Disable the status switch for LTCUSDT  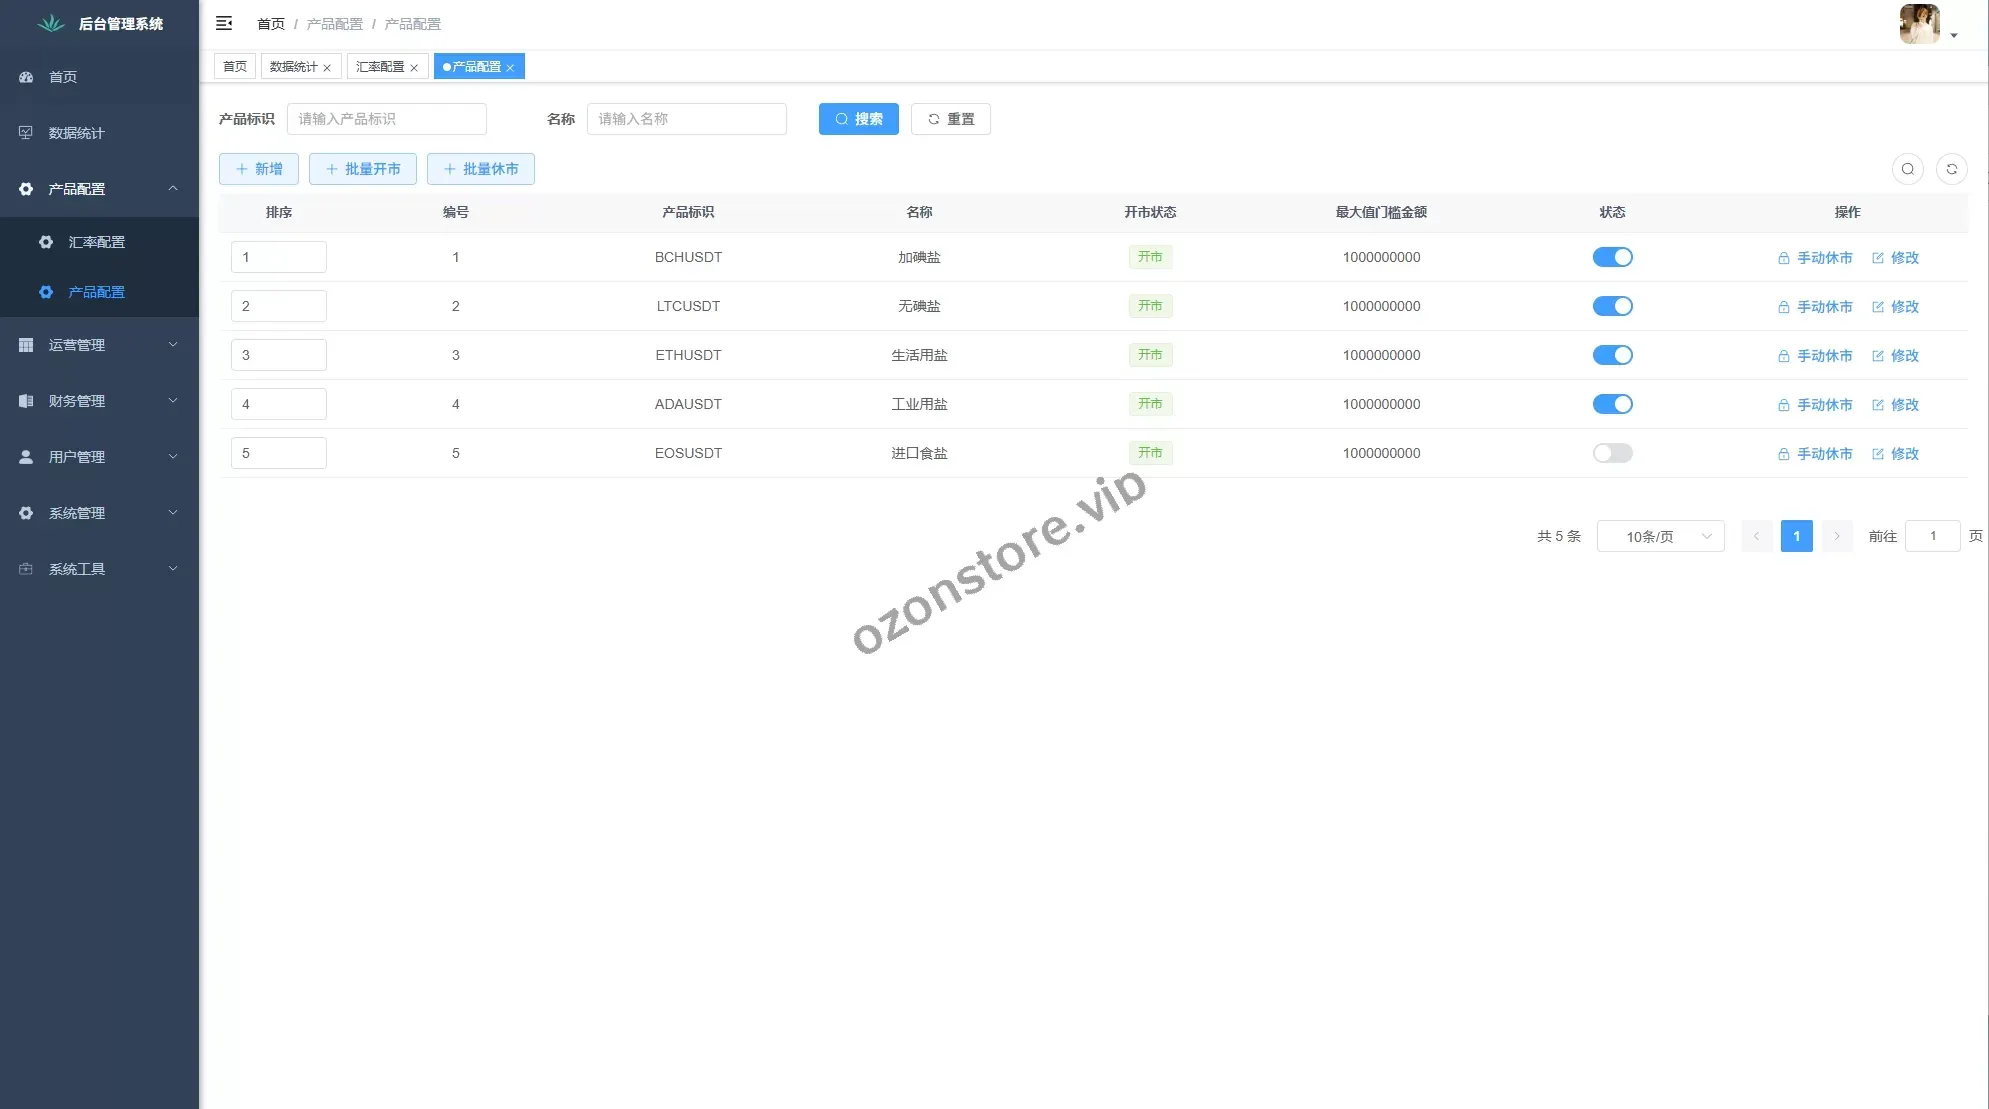pyautogui.click(x=1612, y=306)
